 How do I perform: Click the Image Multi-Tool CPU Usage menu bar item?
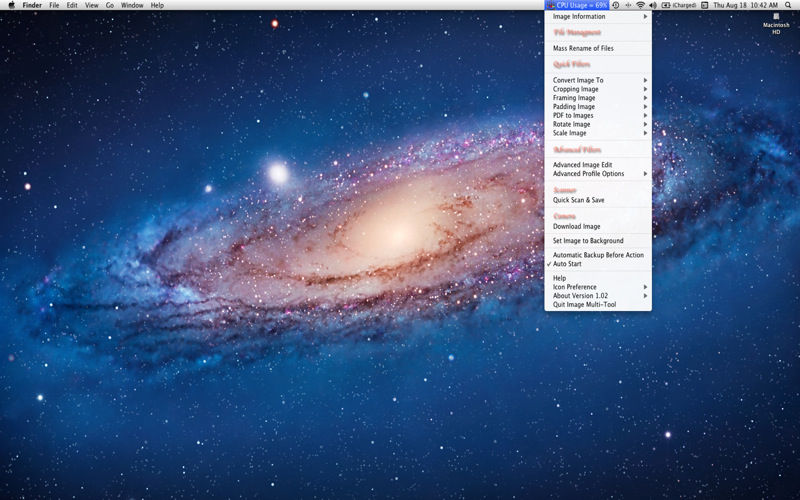[577, 5]
